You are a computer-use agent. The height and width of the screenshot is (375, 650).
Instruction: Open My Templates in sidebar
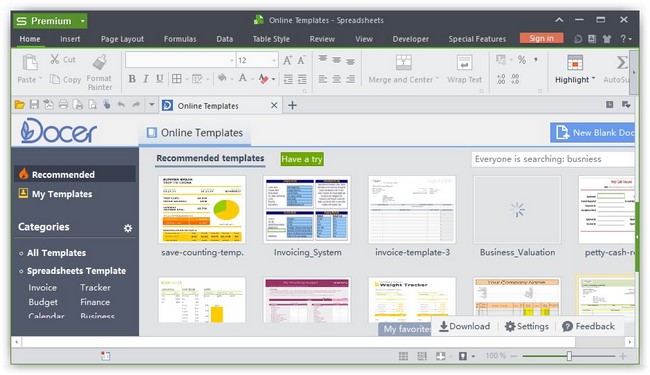tap(55, 194)
